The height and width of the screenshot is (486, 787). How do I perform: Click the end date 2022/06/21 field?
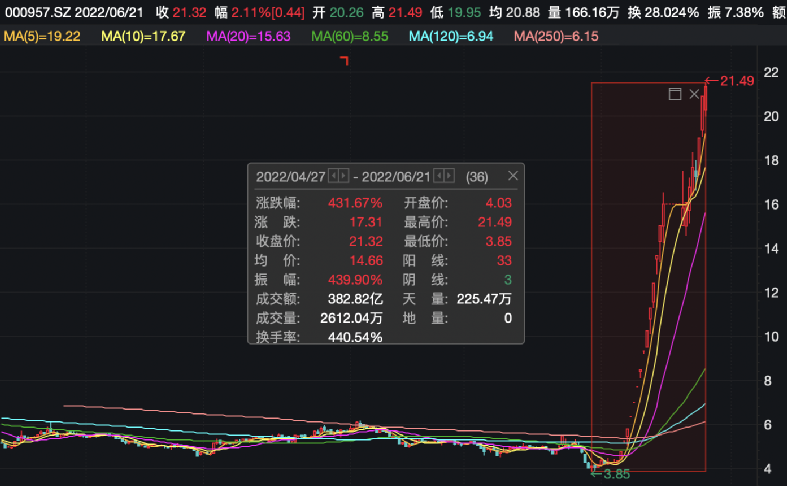coord(396,176)
